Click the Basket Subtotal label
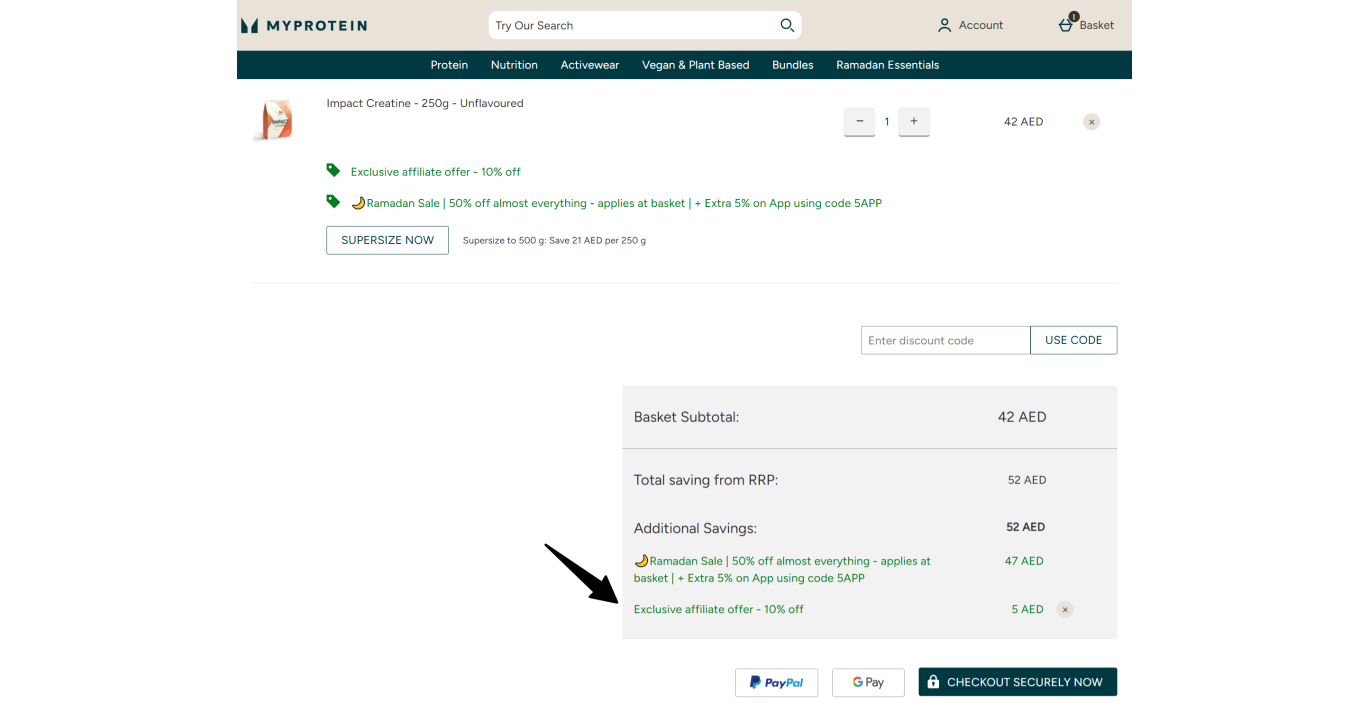The width and height of the screenshot is (1368, 720). [x=686, y=417]
